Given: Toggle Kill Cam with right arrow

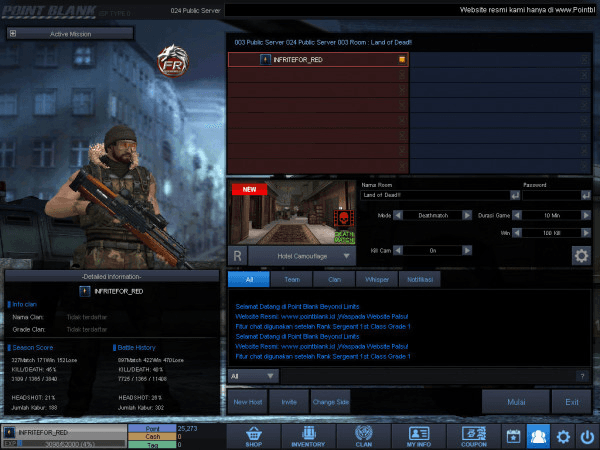Looking at the screenshot, I should click(x=467, y=250).
